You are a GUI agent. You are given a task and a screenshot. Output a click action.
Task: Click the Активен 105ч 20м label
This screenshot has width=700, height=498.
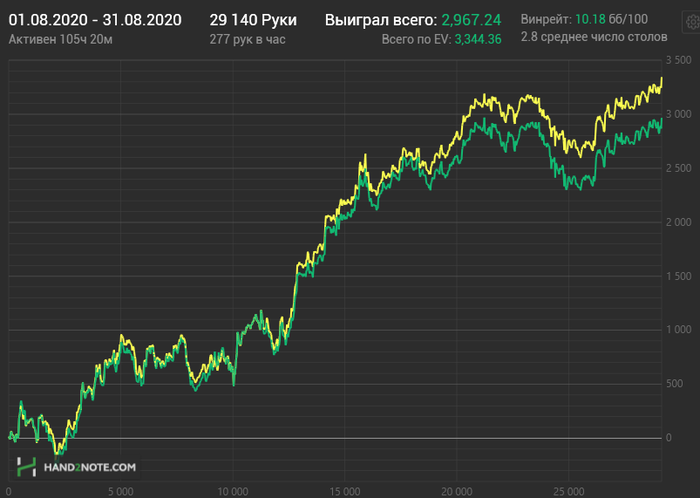pos(61,40)
